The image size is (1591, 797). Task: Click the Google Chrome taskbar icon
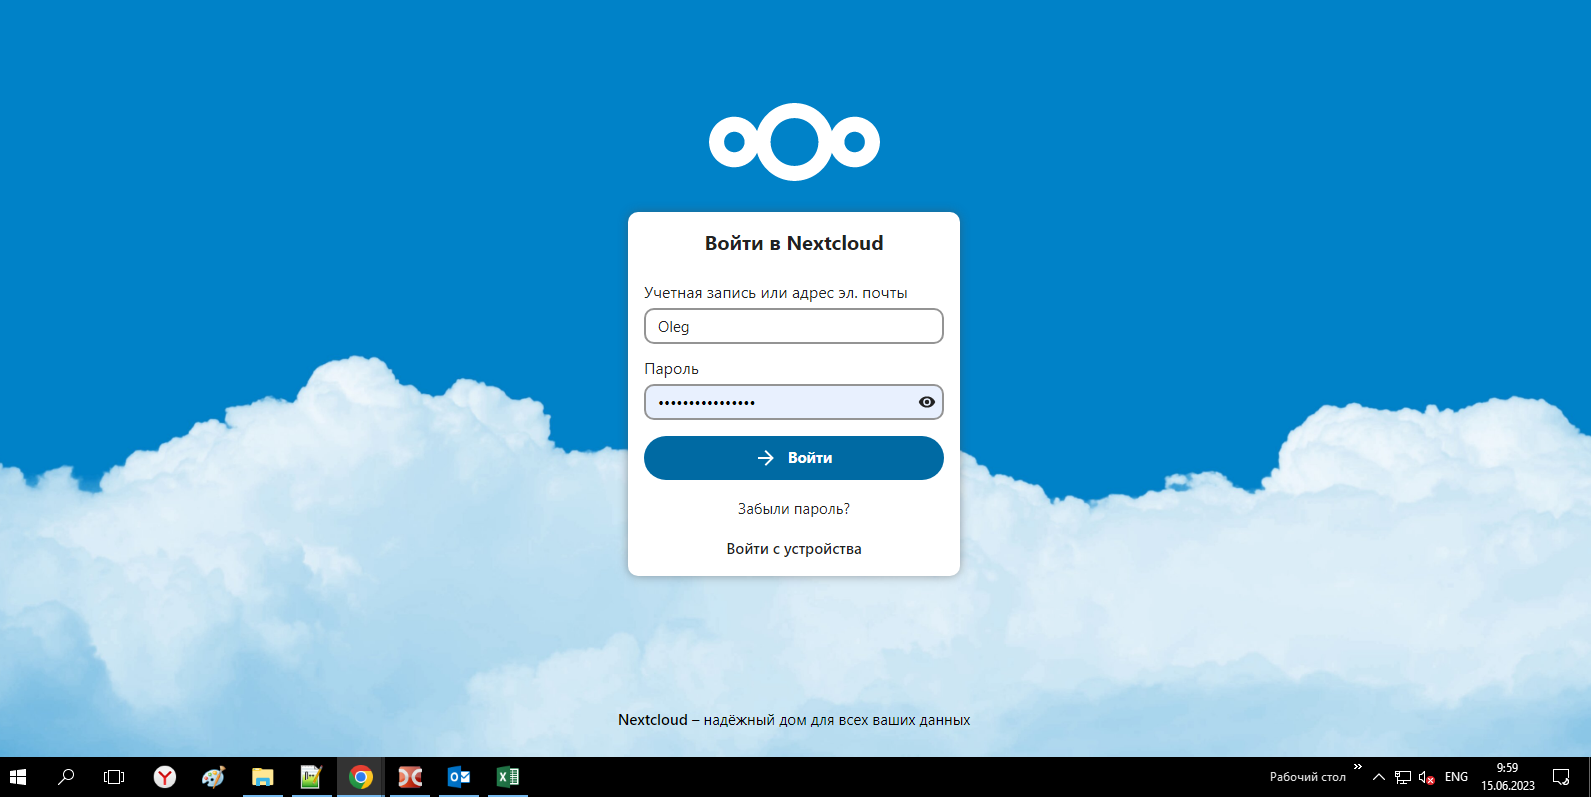(x=360, y=777)
